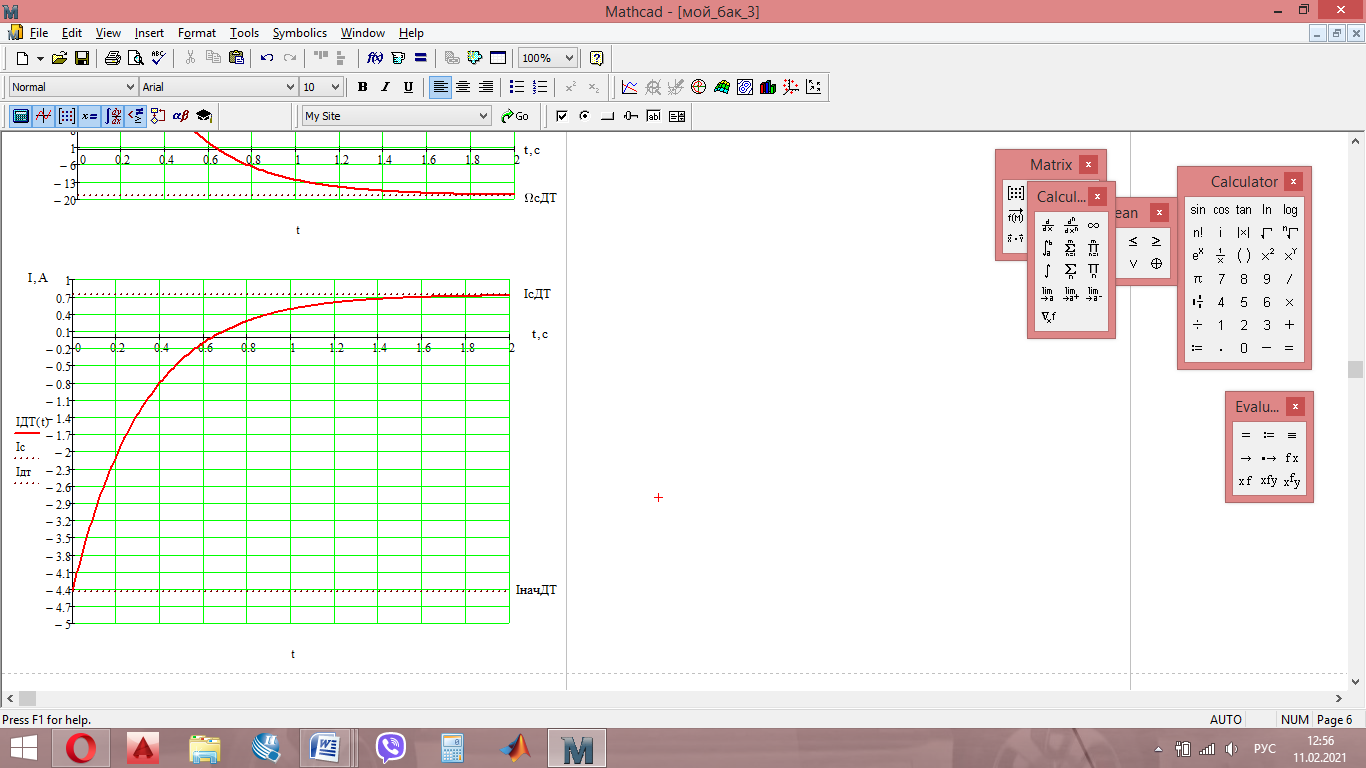Insert polar plot icon
Viewport: 1366px width, 768px height.
pyautogui.click(x=699, y=87)
